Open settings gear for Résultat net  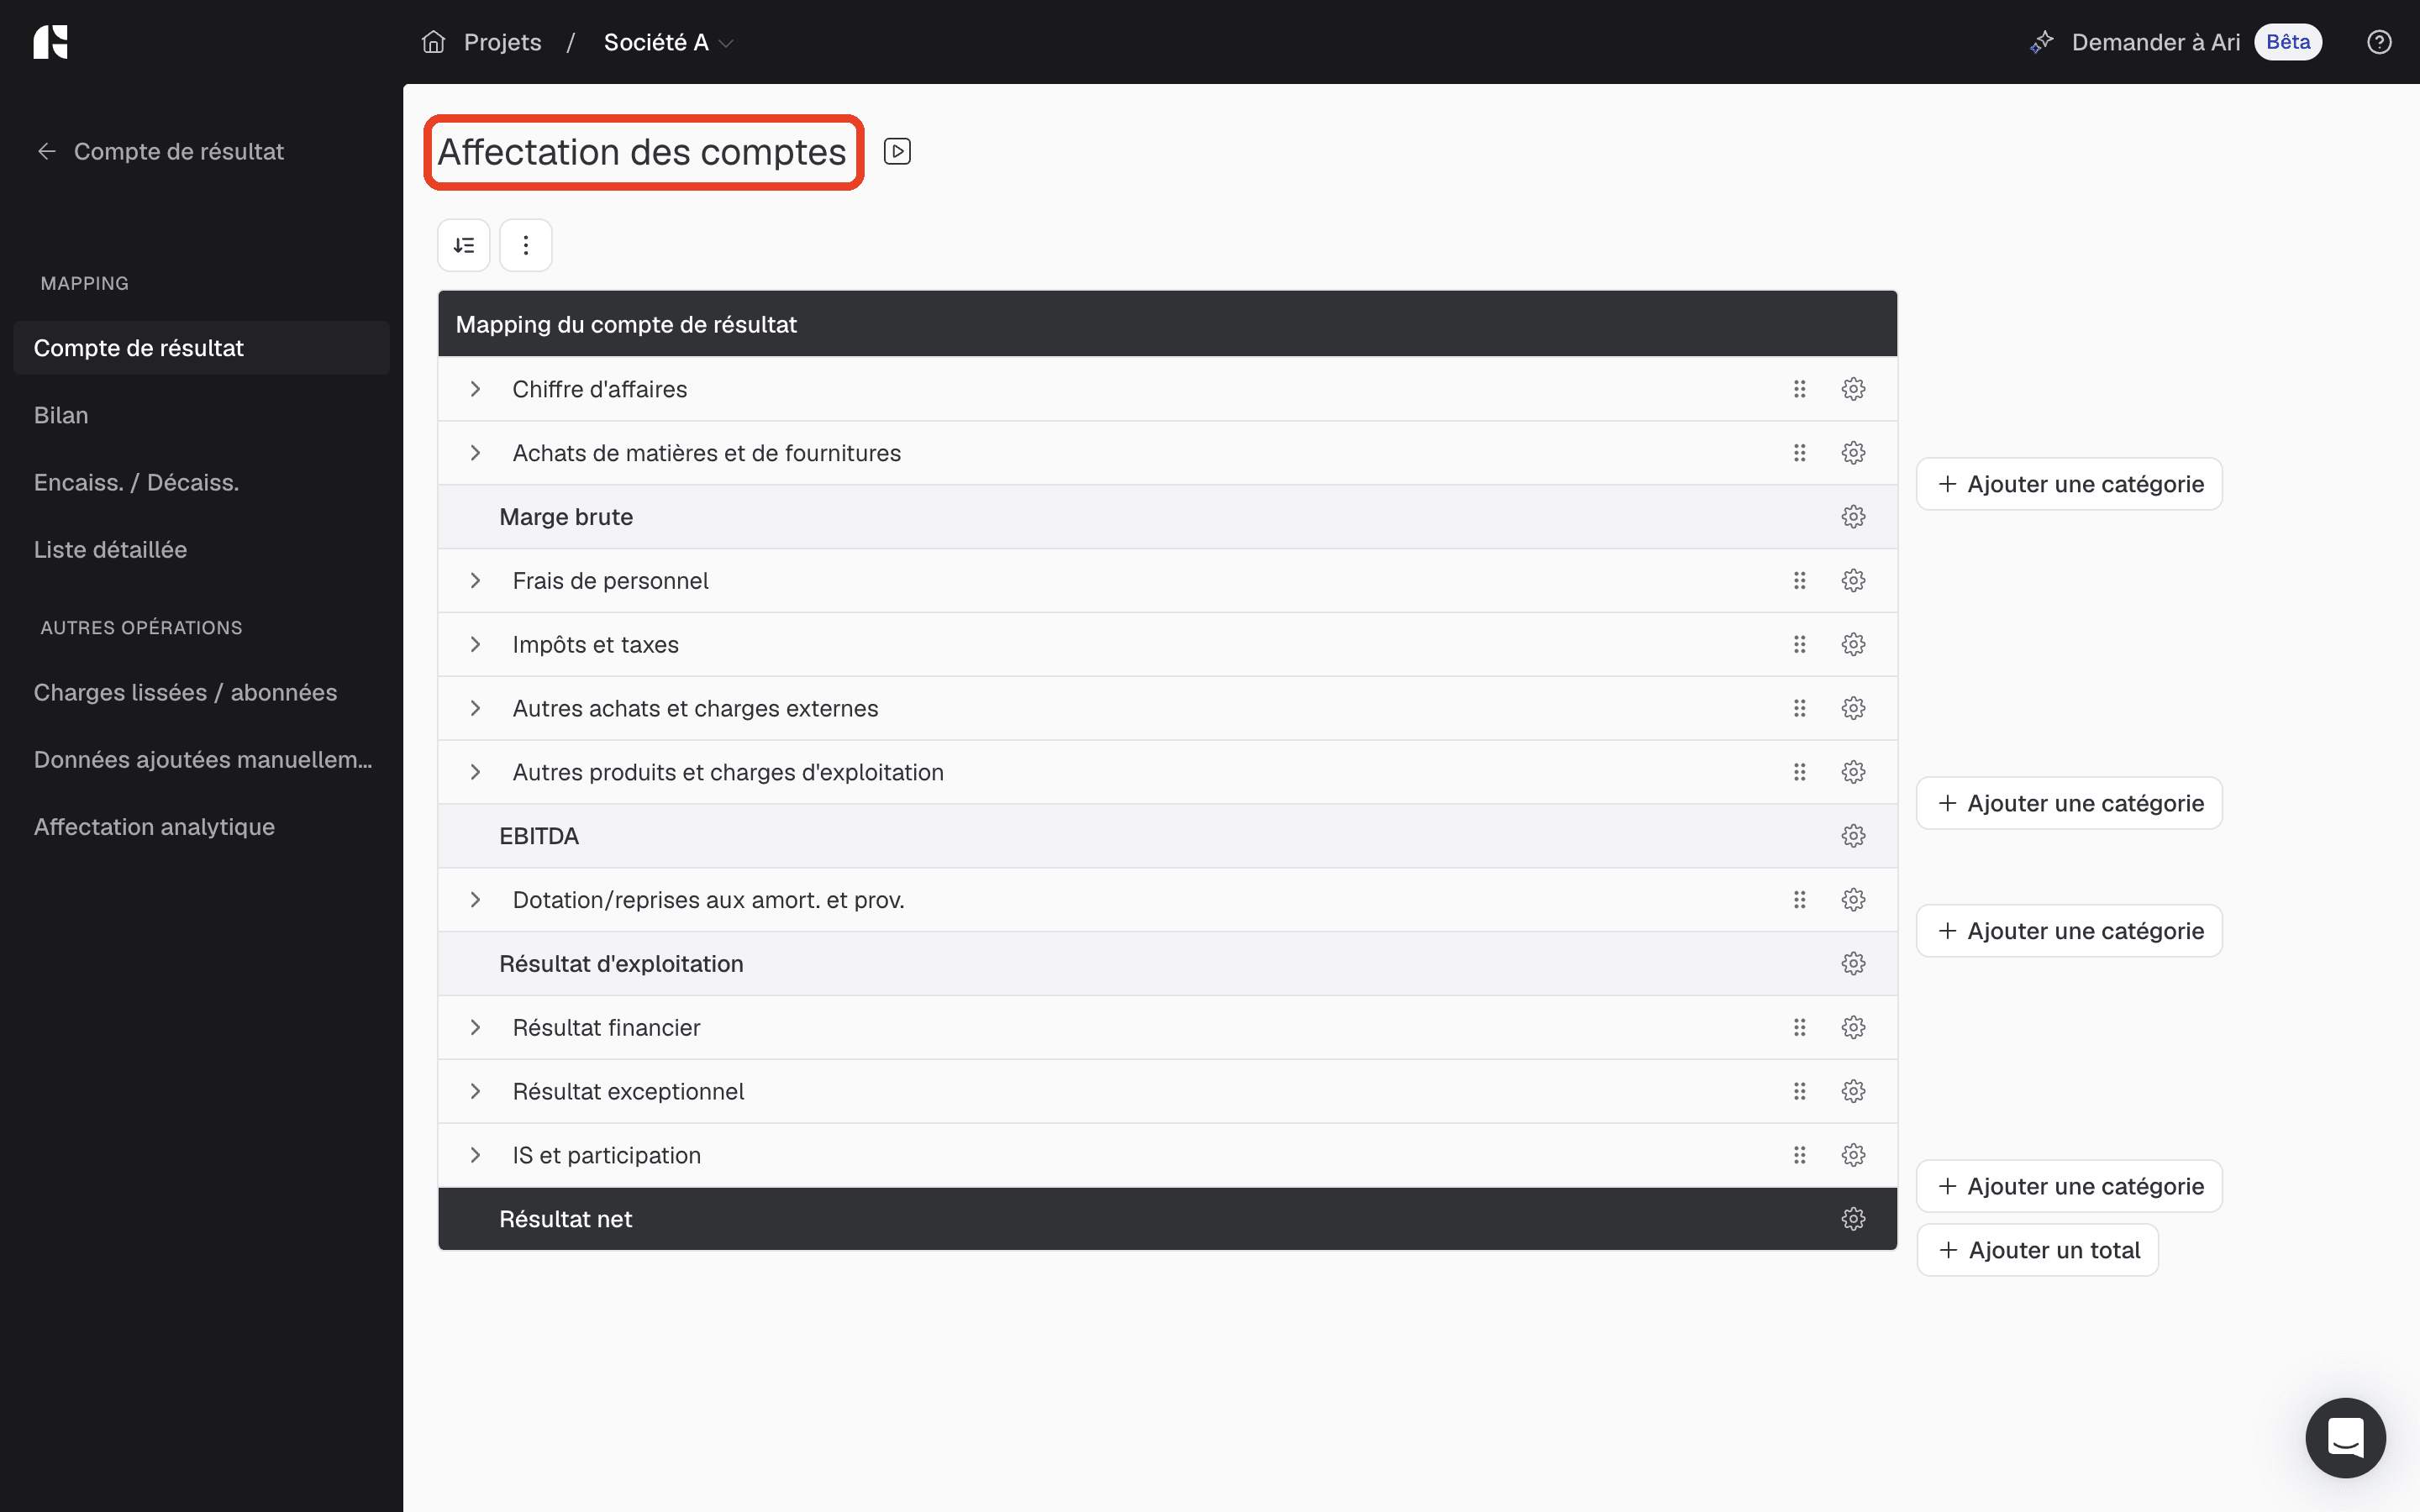click(1853, 1219)
